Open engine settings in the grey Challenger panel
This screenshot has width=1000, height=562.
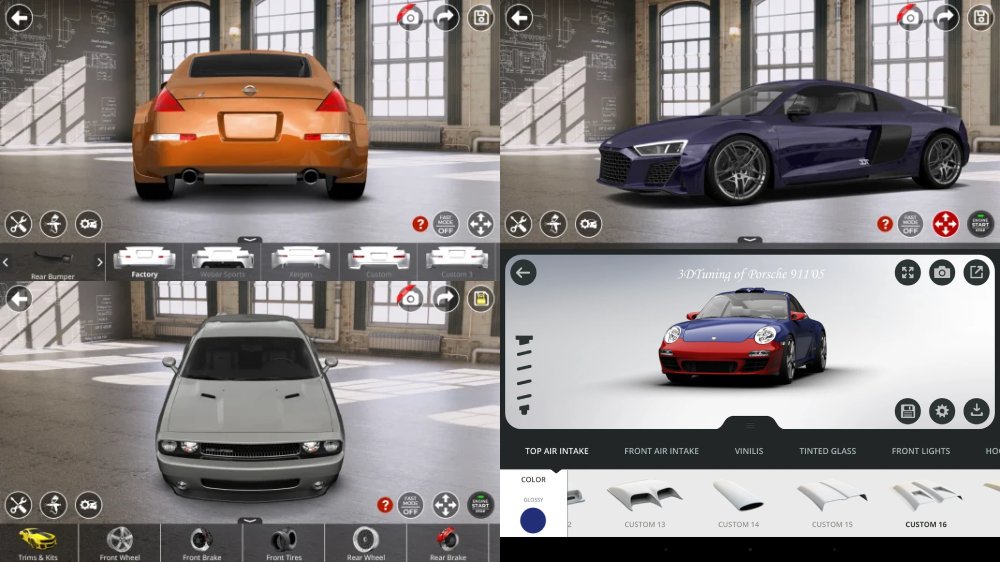tap(89, 505)
